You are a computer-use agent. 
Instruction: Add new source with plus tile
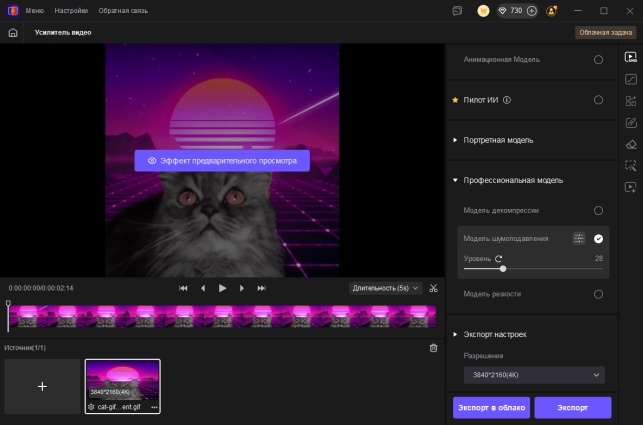(x=42, y=386)
